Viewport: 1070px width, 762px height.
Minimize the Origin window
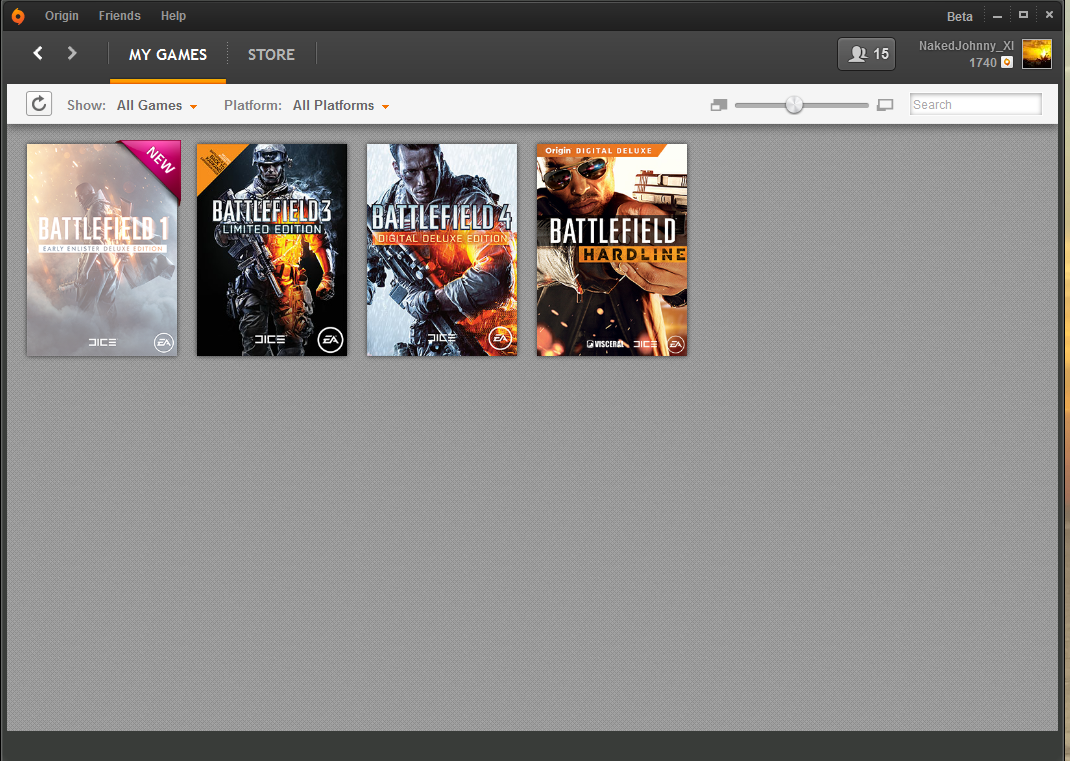[x=997, y=16]
